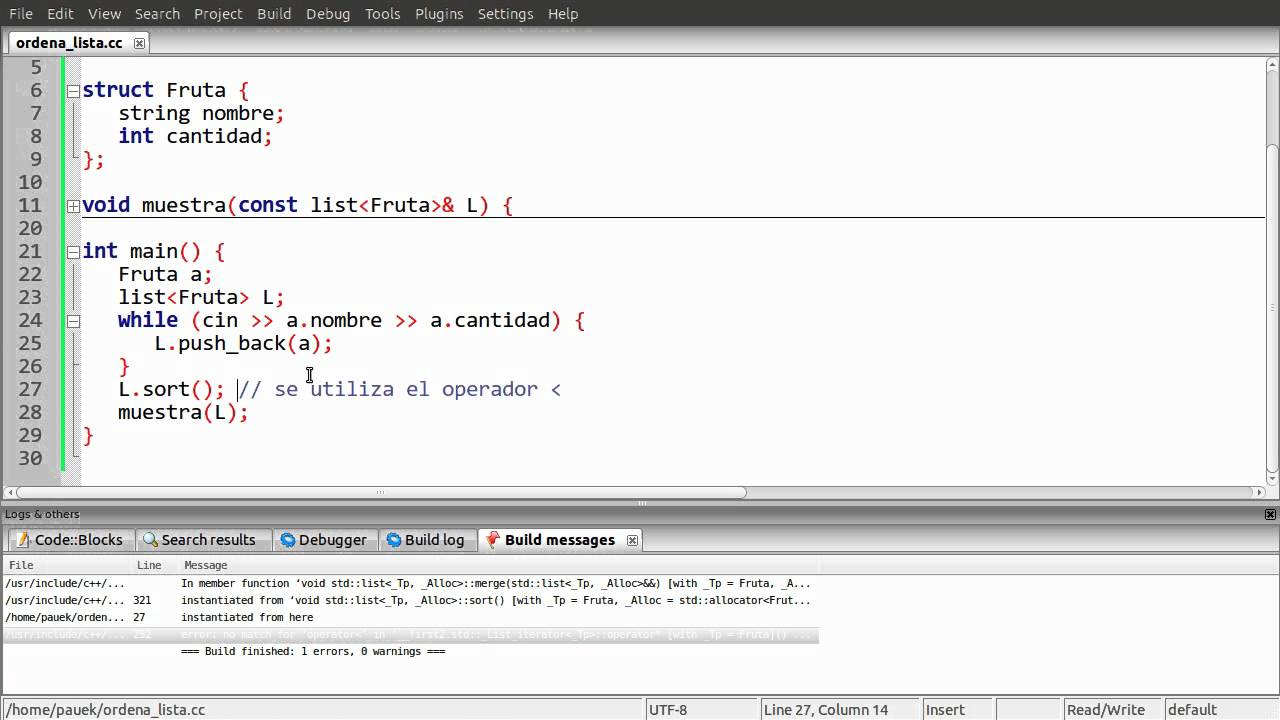The width and height of the screenshot is (1280, 720).
Task: Click on the L.push_back(a); code line
Action: coord(243,343)
